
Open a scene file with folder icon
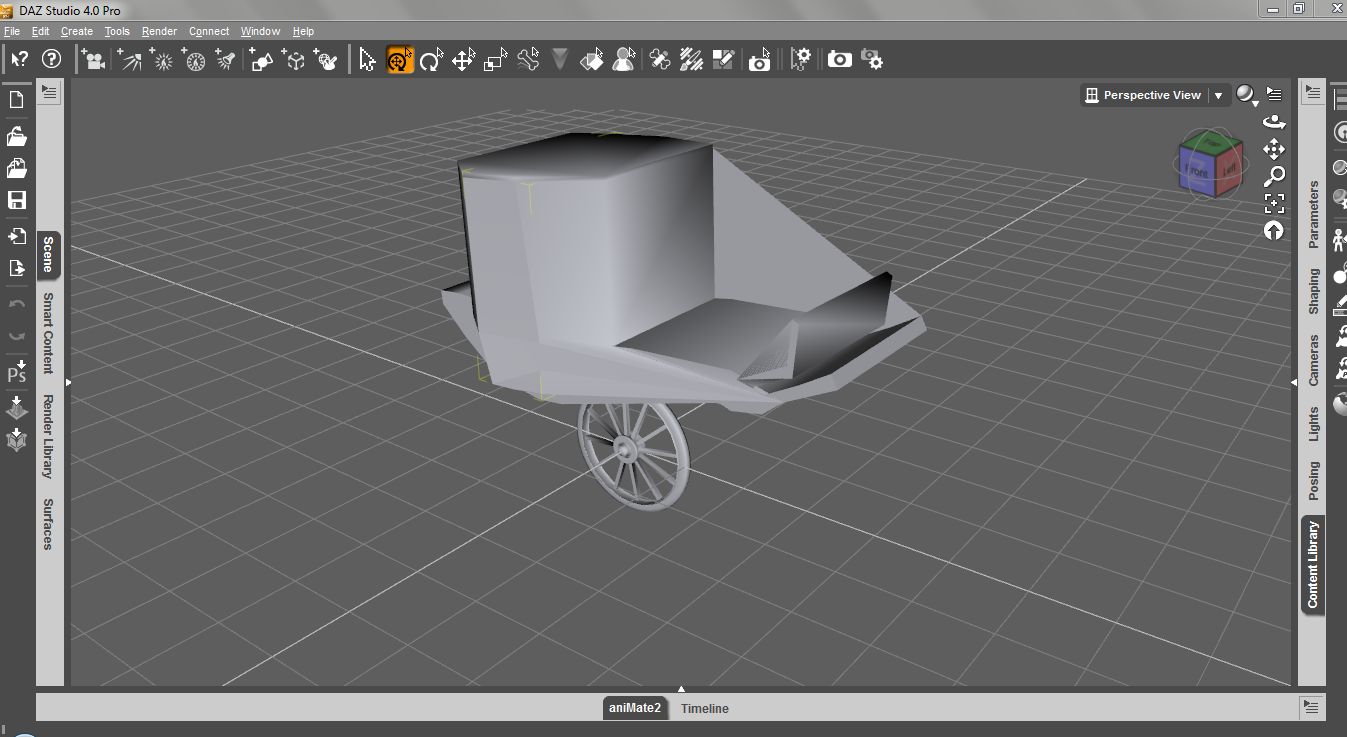16,135
